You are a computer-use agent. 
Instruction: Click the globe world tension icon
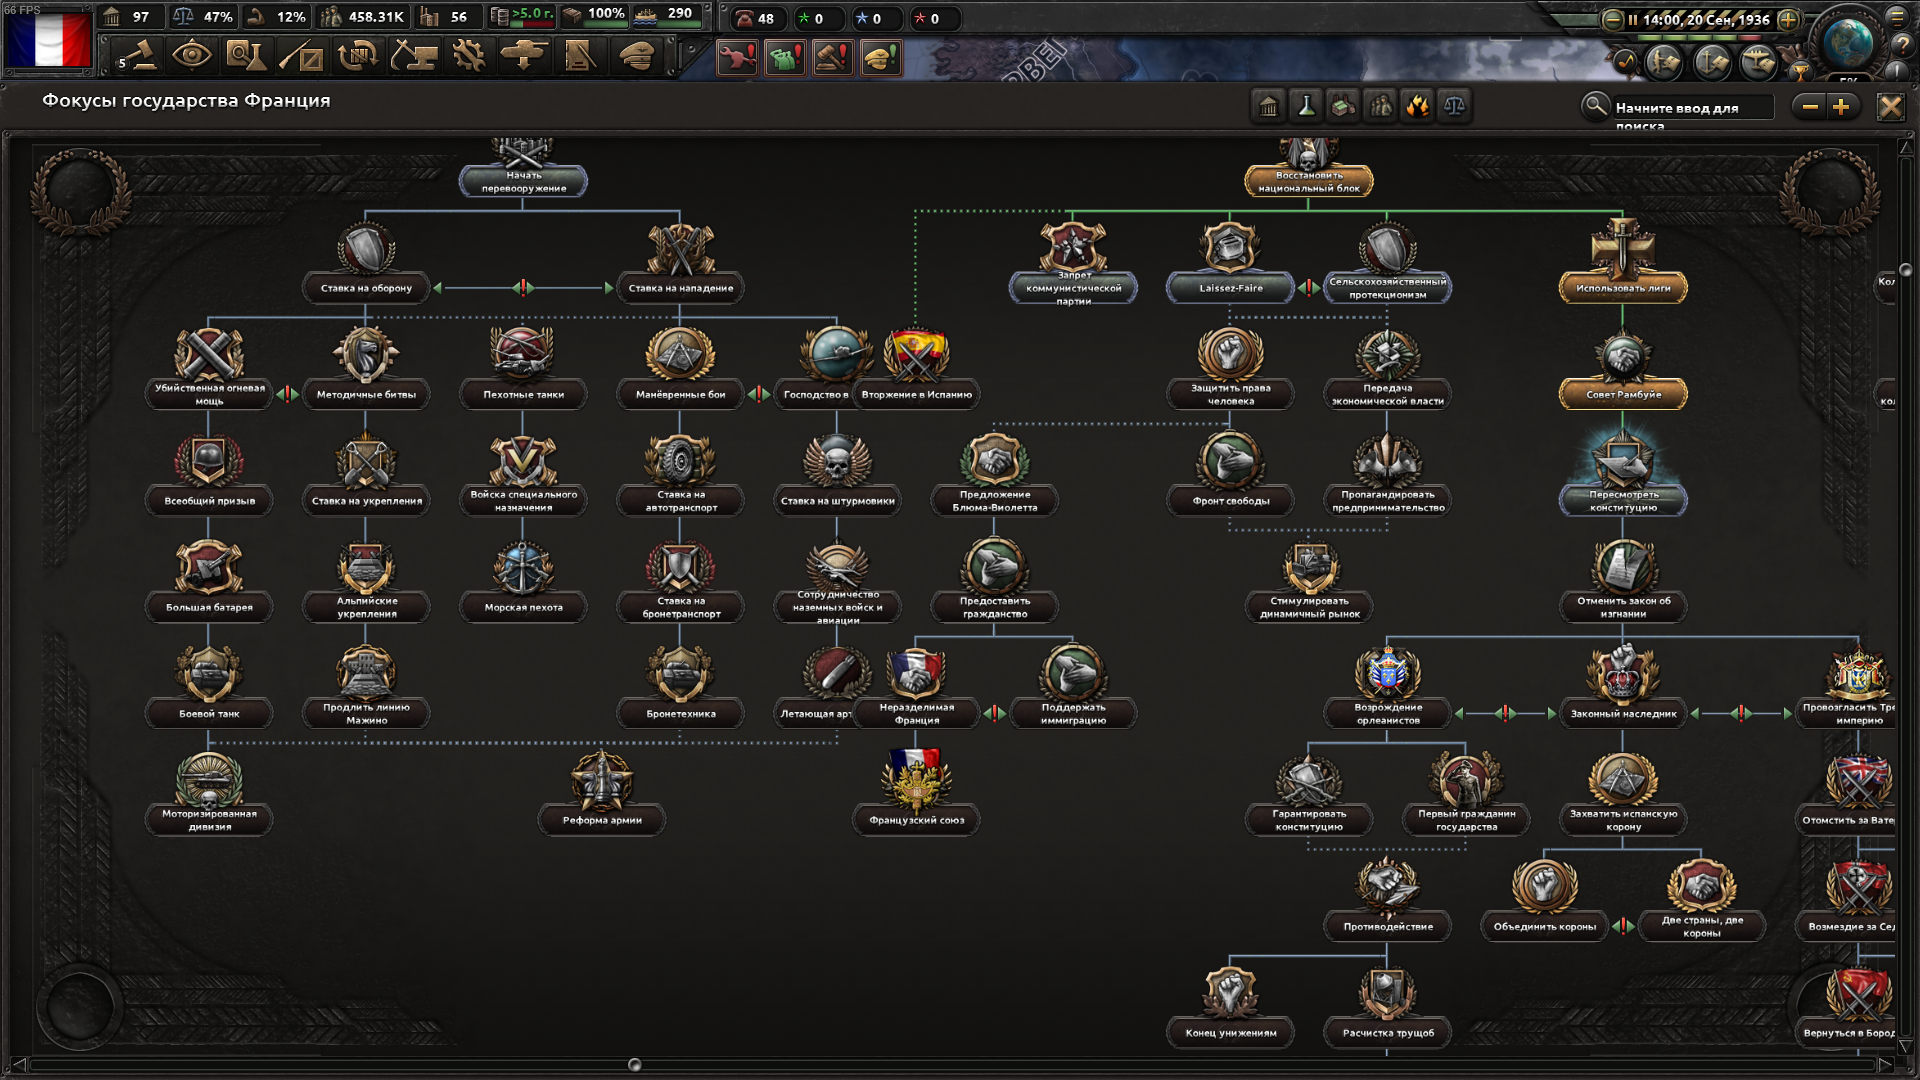click(1847, 42)
